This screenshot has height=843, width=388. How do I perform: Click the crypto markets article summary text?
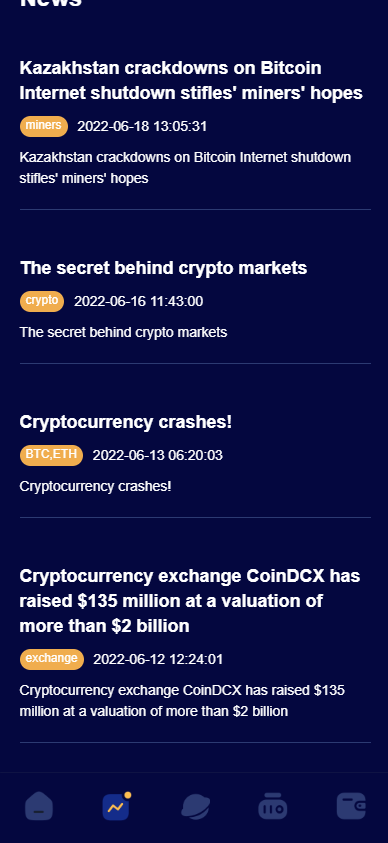(x=124, y=332)
